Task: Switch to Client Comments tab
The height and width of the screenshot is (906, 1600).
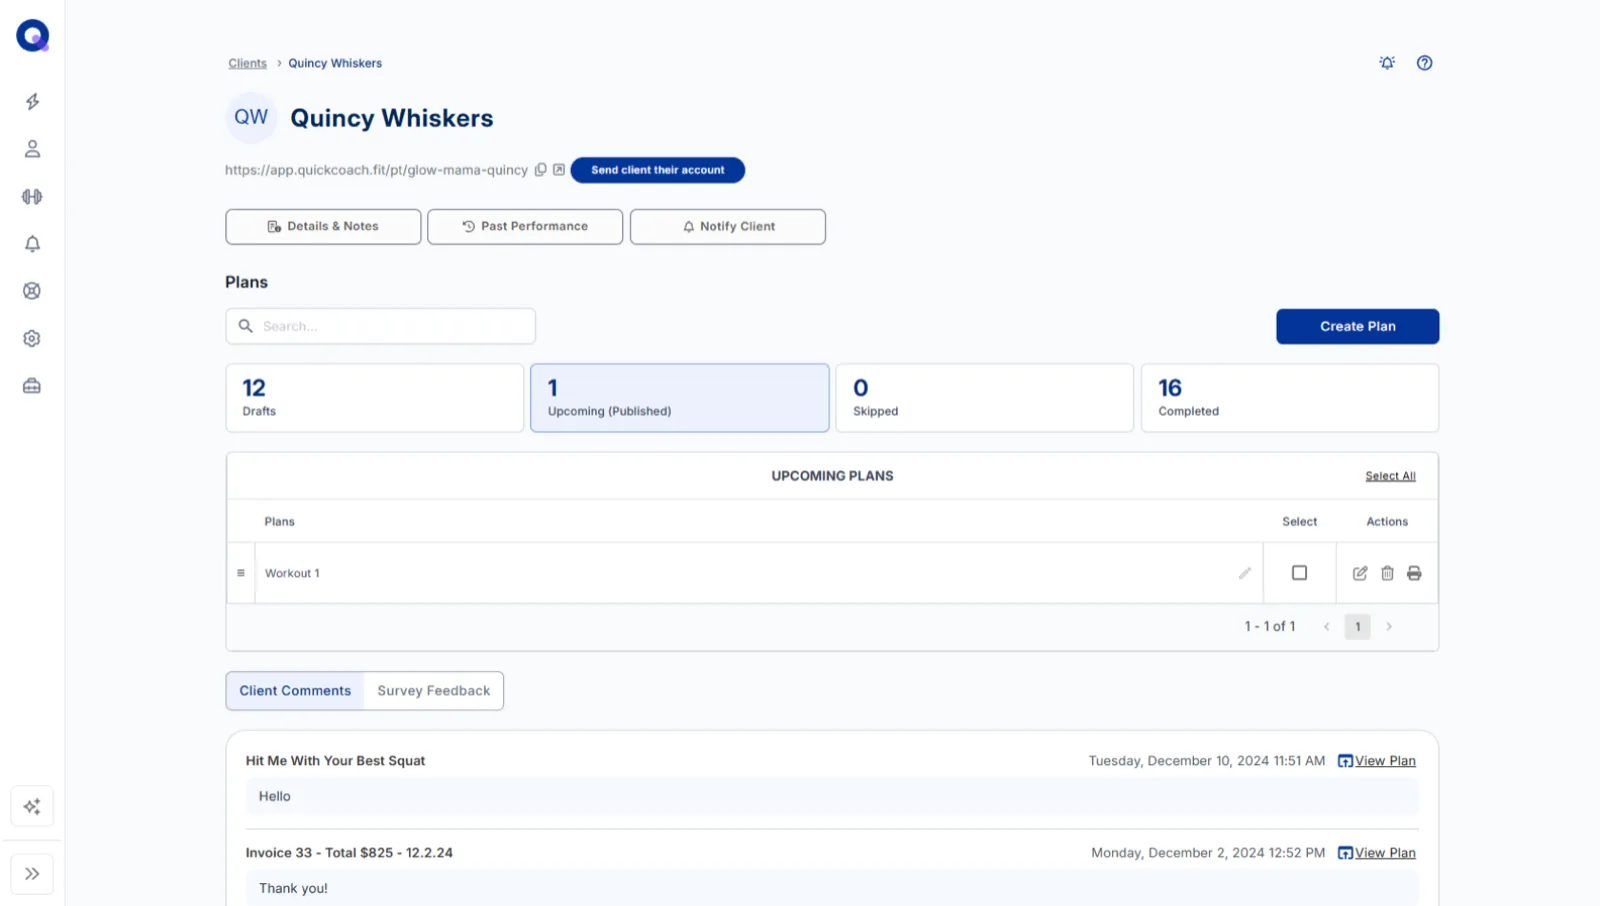Action: [x=295, y=691]
